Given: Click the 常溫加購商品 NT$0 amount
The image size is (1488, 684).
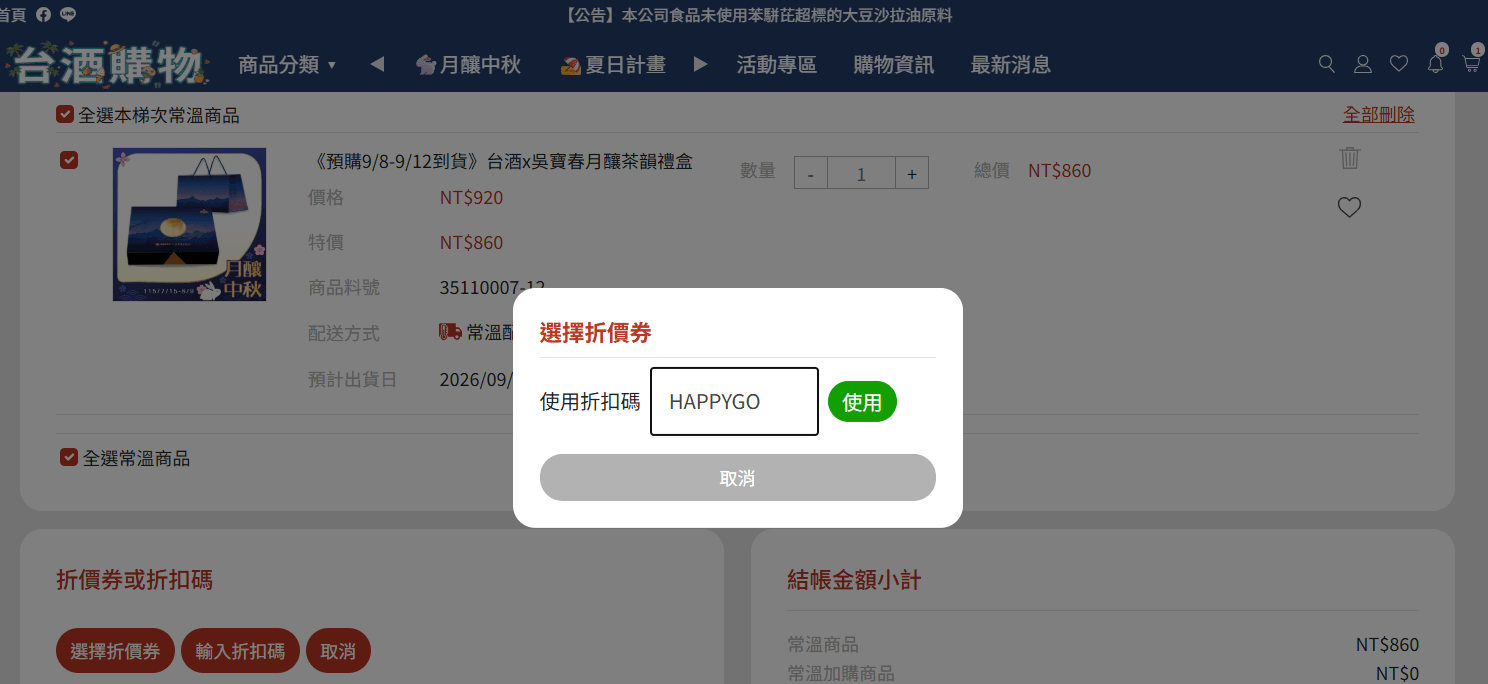Looking at the screenshot, I should click(1397, 674).
